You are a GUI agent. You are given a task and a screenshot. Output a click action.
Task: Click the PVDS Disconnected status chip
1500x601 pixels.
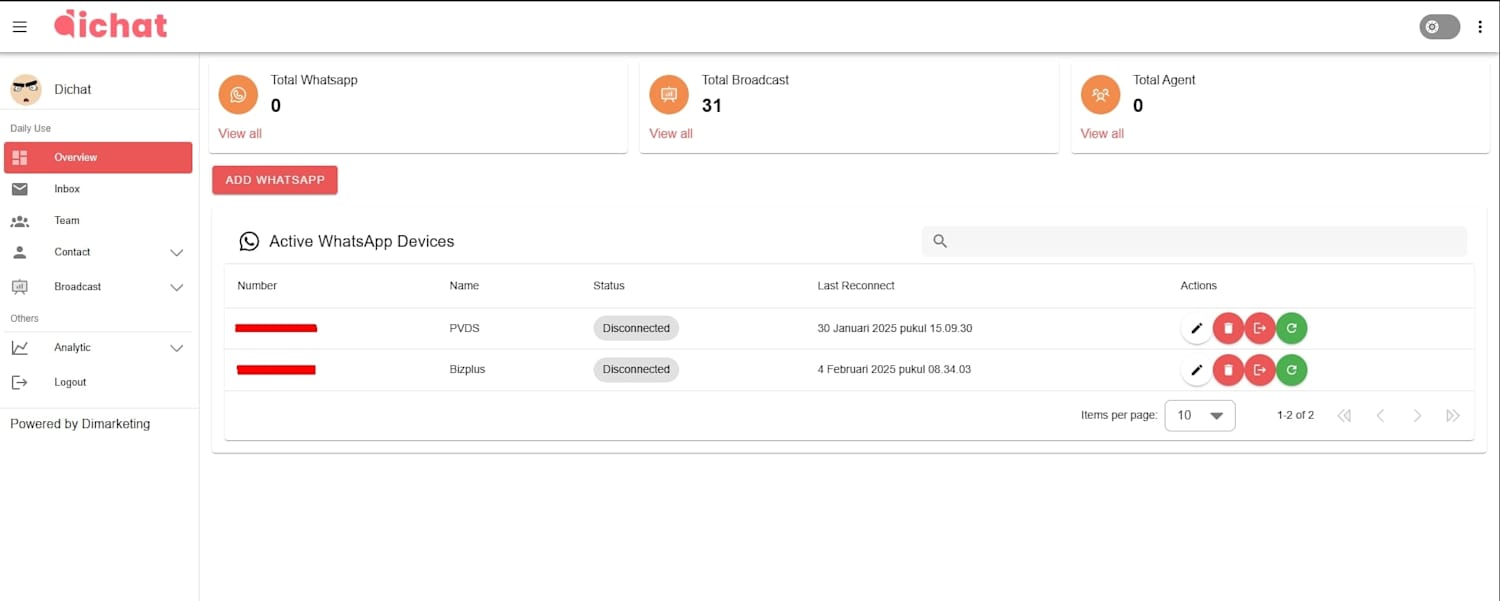tap(636, 328)
